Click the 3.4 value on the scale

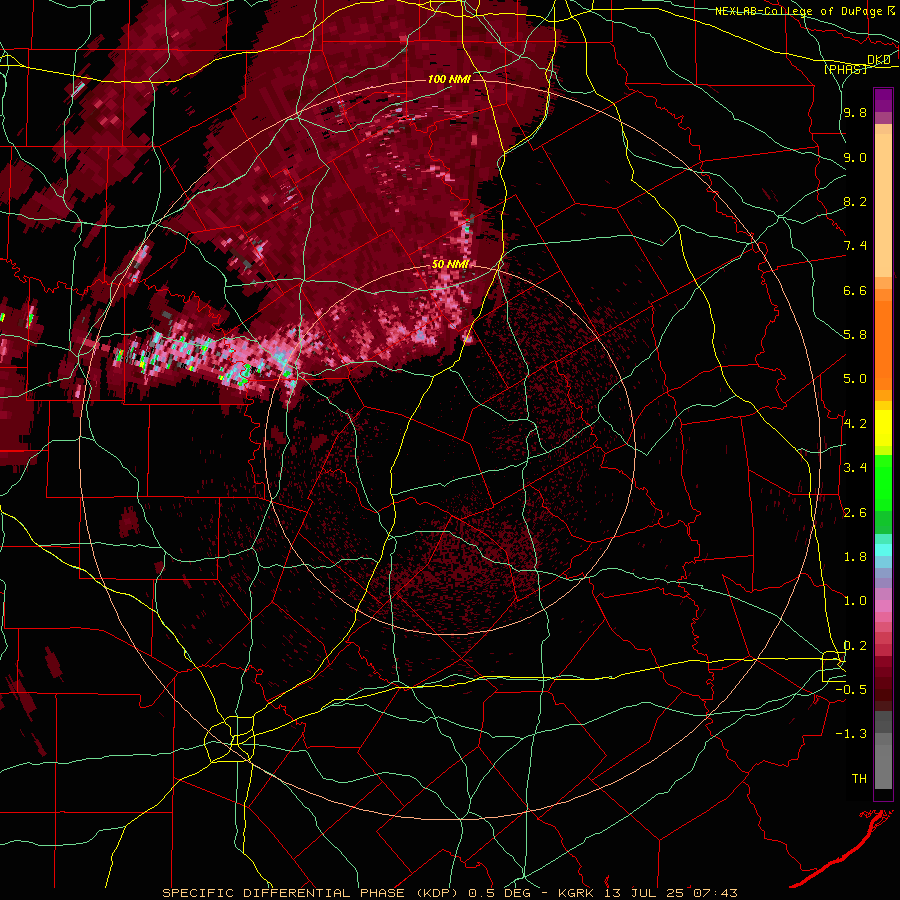coord(855,468)
